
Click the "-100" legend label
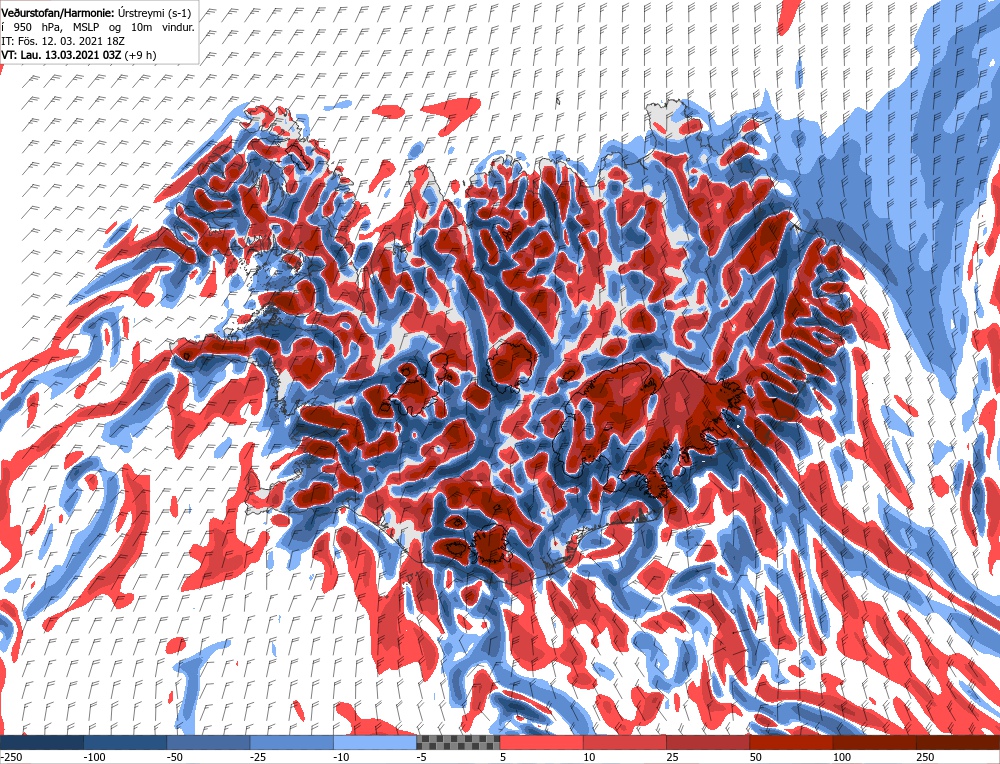(x=95, y=757)
